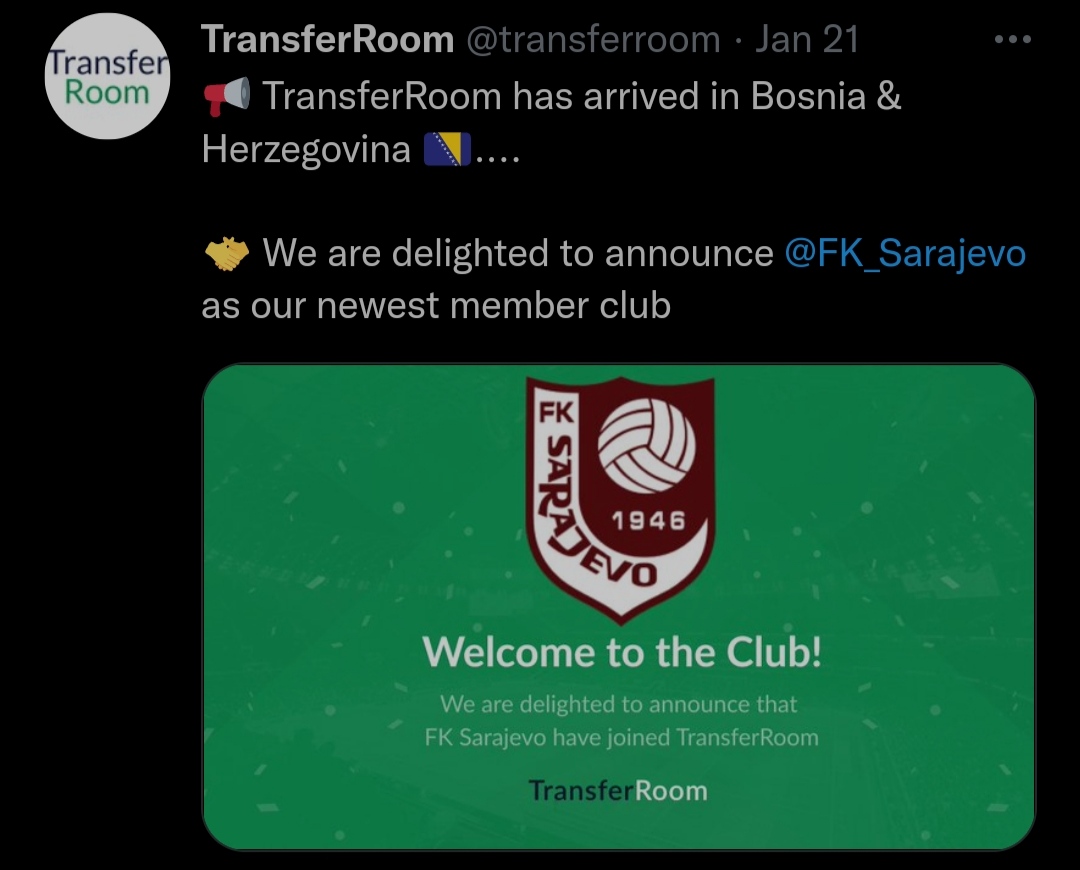The image size is (1080, 870).
Task: Click the 'We are delighted to announce that' image line
Action: [x=619, y=705]
